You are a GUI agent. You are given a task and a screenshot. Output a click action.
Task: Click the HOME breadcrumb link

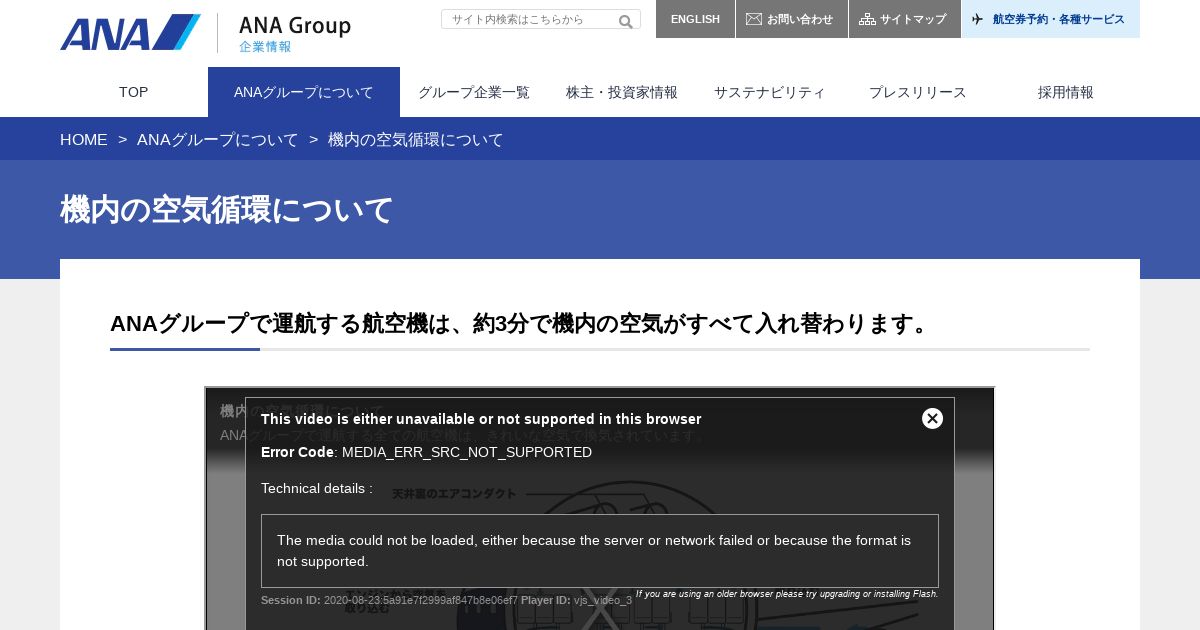point(84,140)
